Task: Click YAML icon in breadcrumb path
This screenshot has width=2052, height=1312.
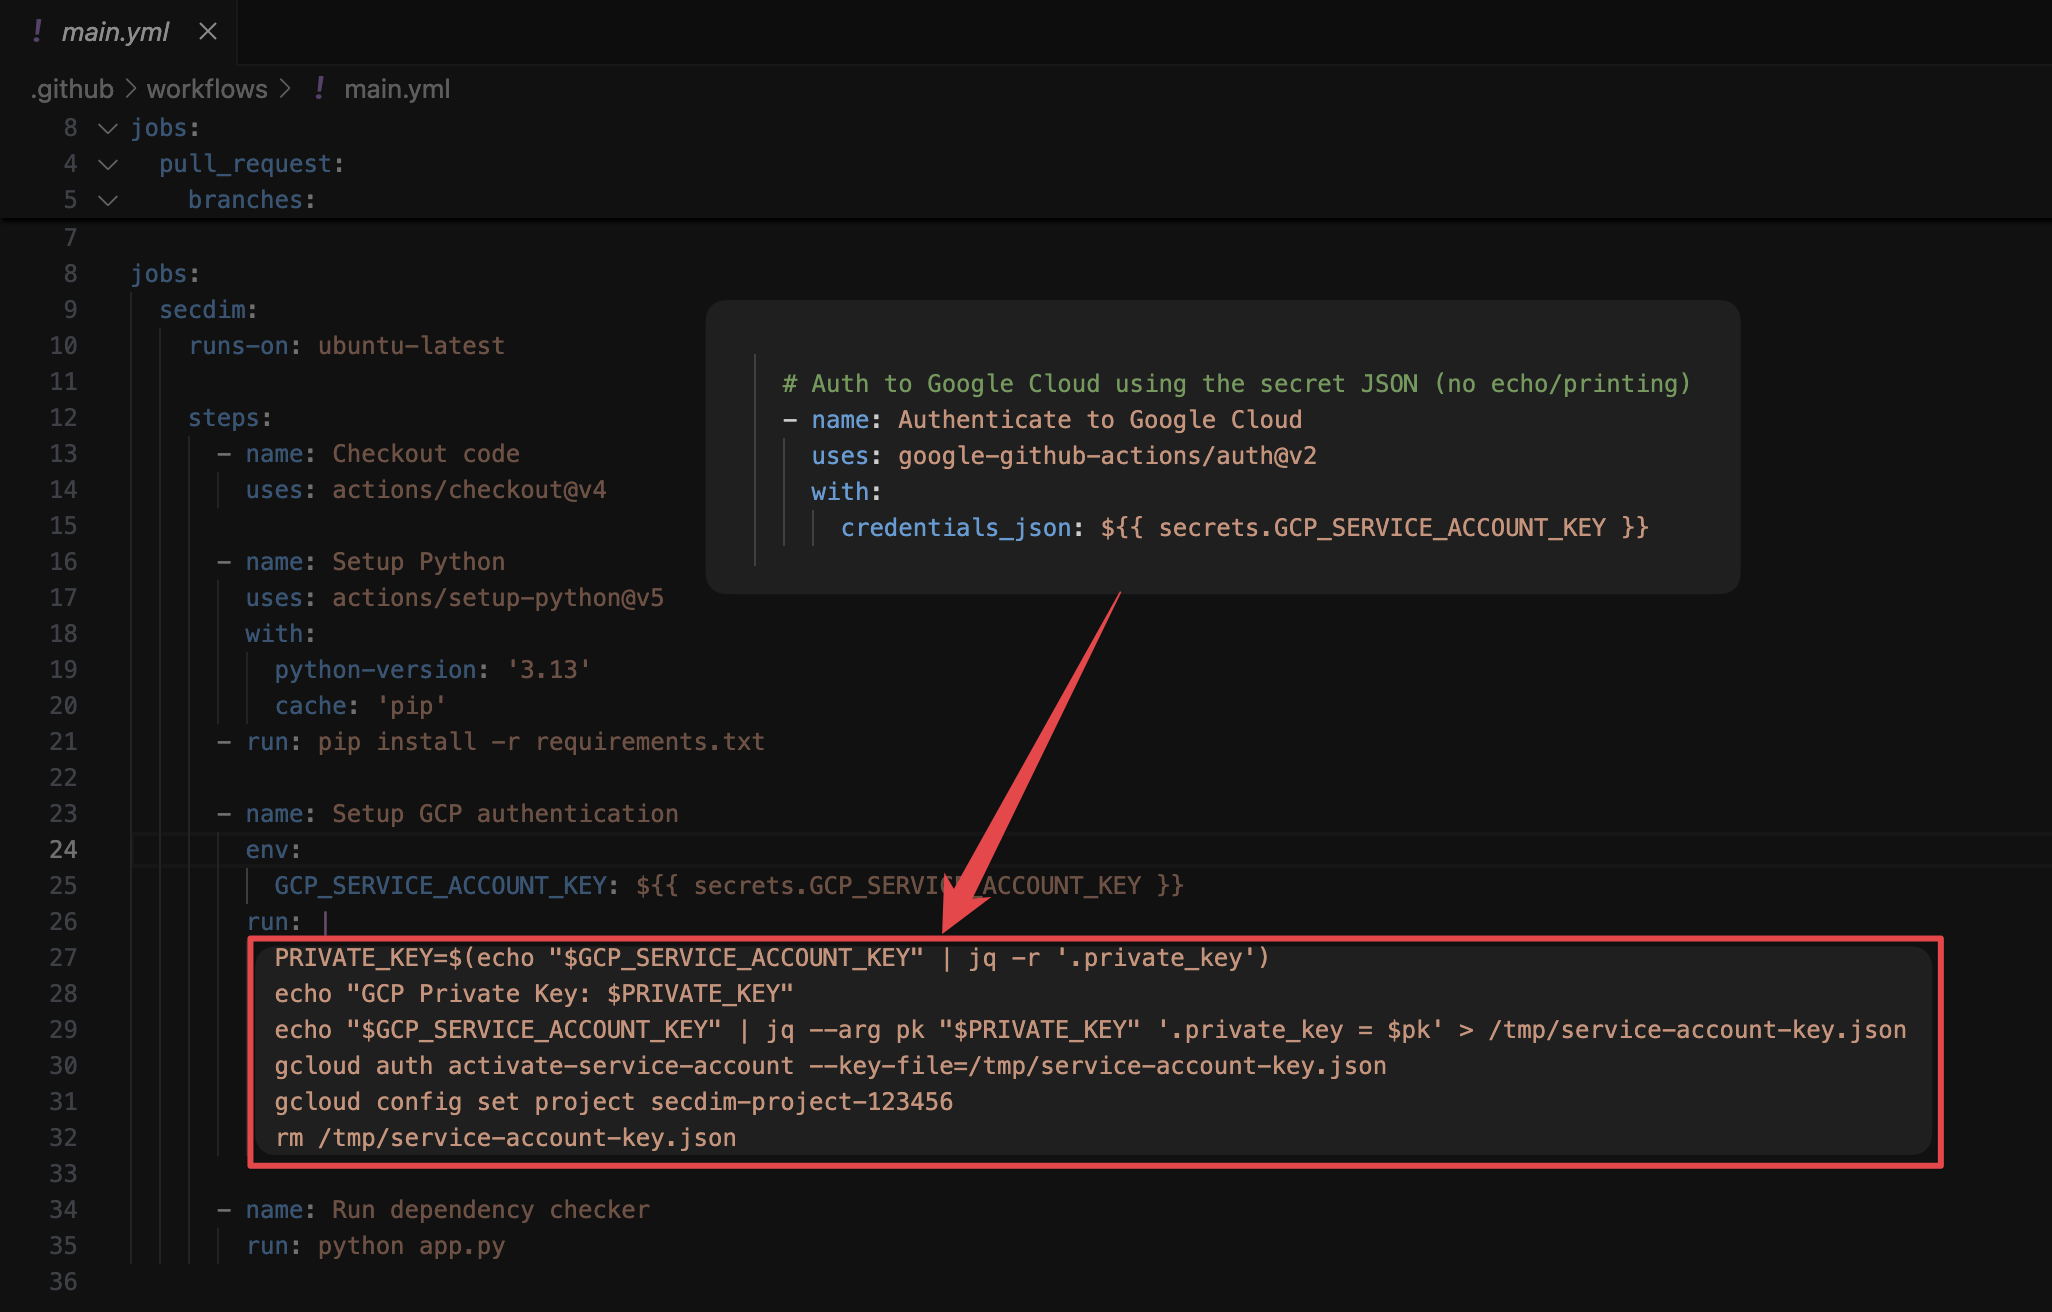Action: coord(319,89)
